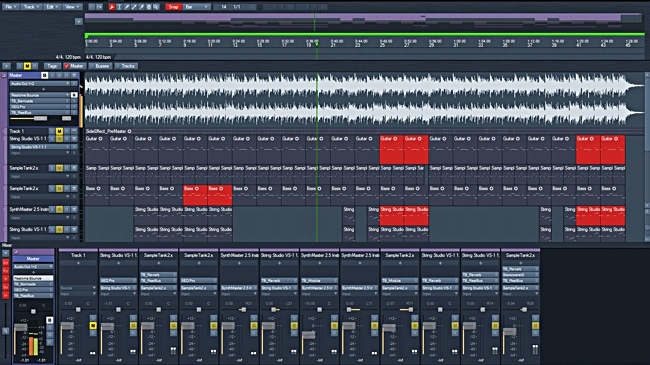The height and width of the screenshot is (365, 650).
Task: Toggle the Snap button
Action: [x=173, y=7]
